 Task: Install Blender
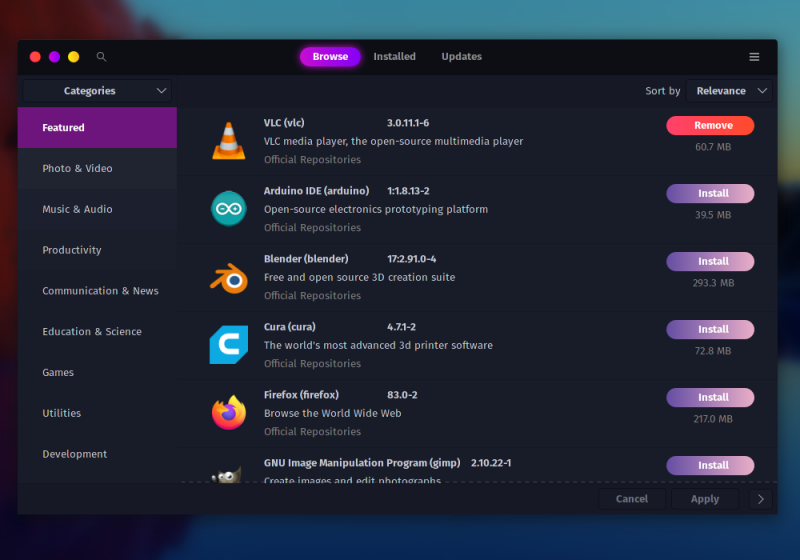[x=710, y=262]
